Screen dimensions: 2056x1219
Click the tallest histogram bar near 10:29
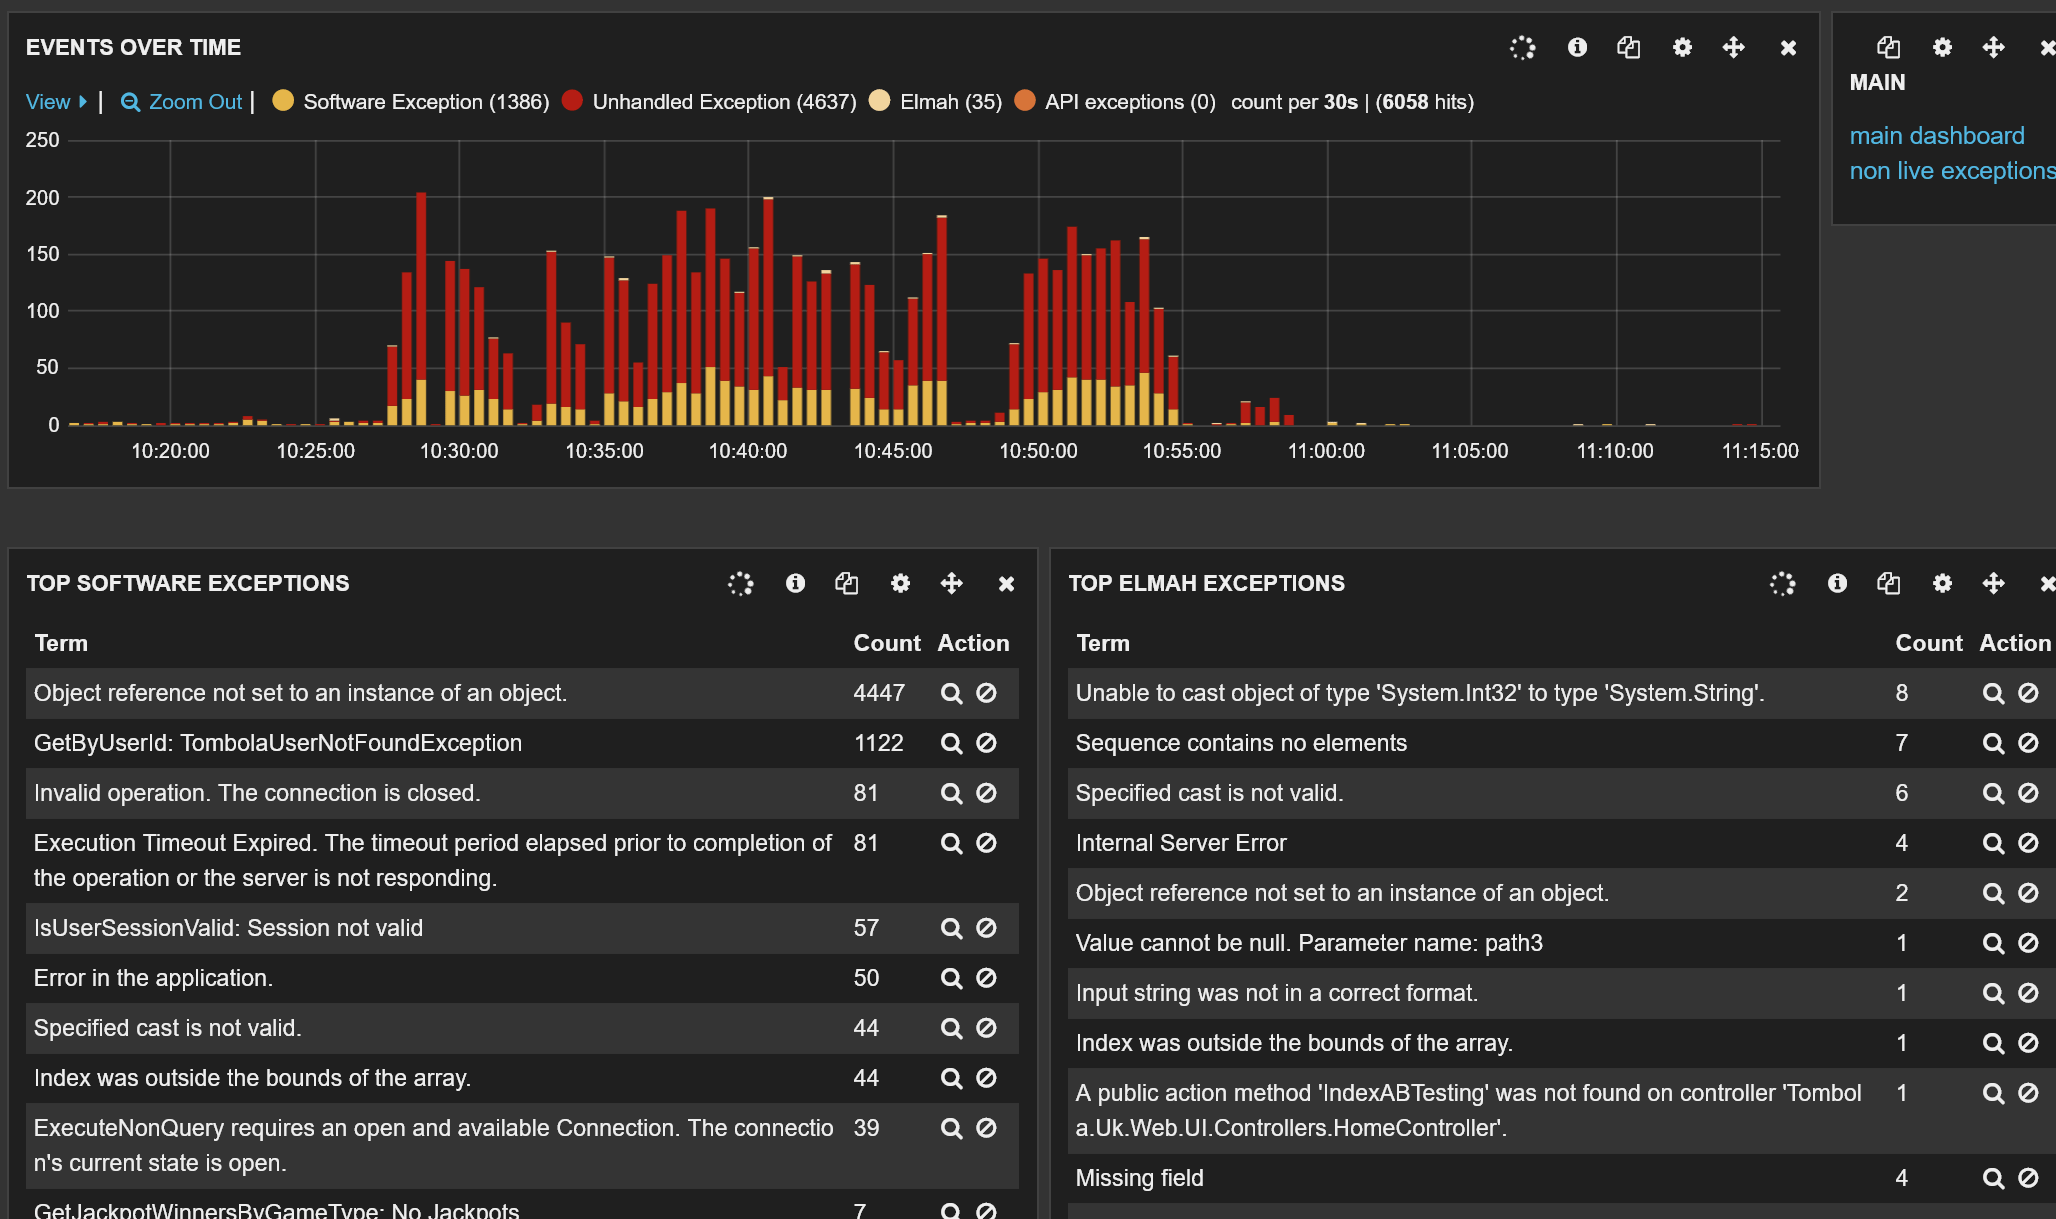tap(421, 308)
